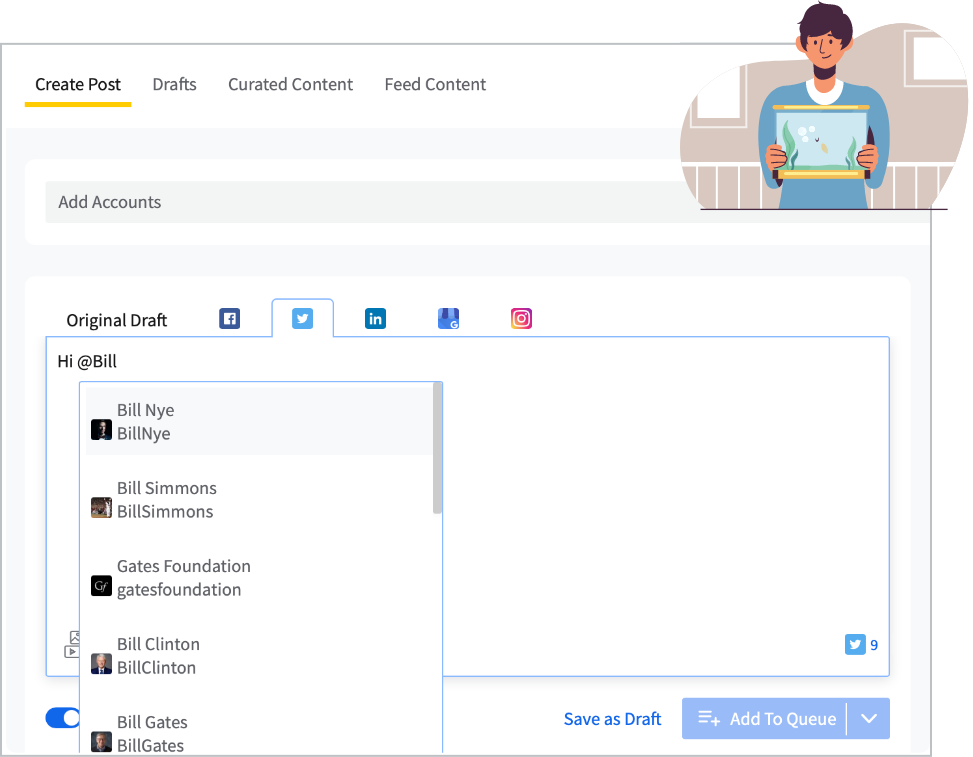Open the Google My Business draft tab

(x=448, y=318)
